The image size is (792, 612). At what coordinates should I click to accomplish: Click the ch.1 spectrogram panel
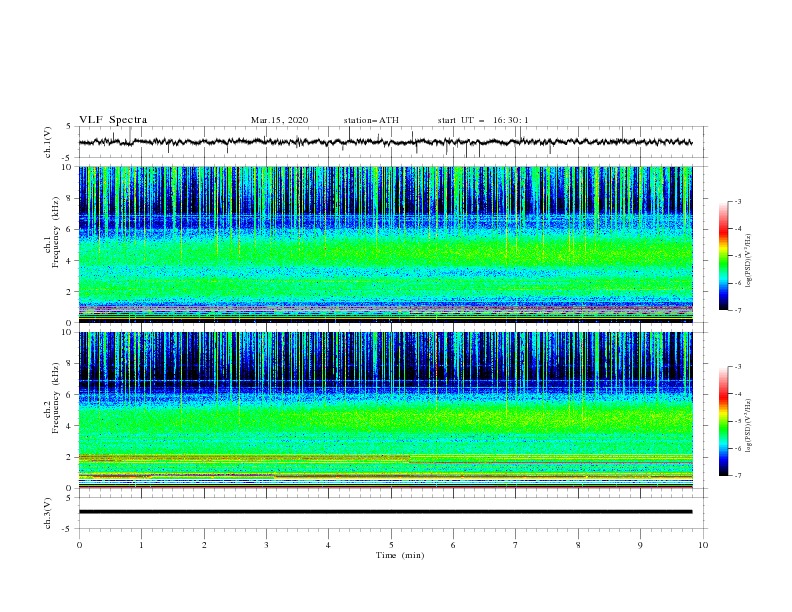(385, 244)
